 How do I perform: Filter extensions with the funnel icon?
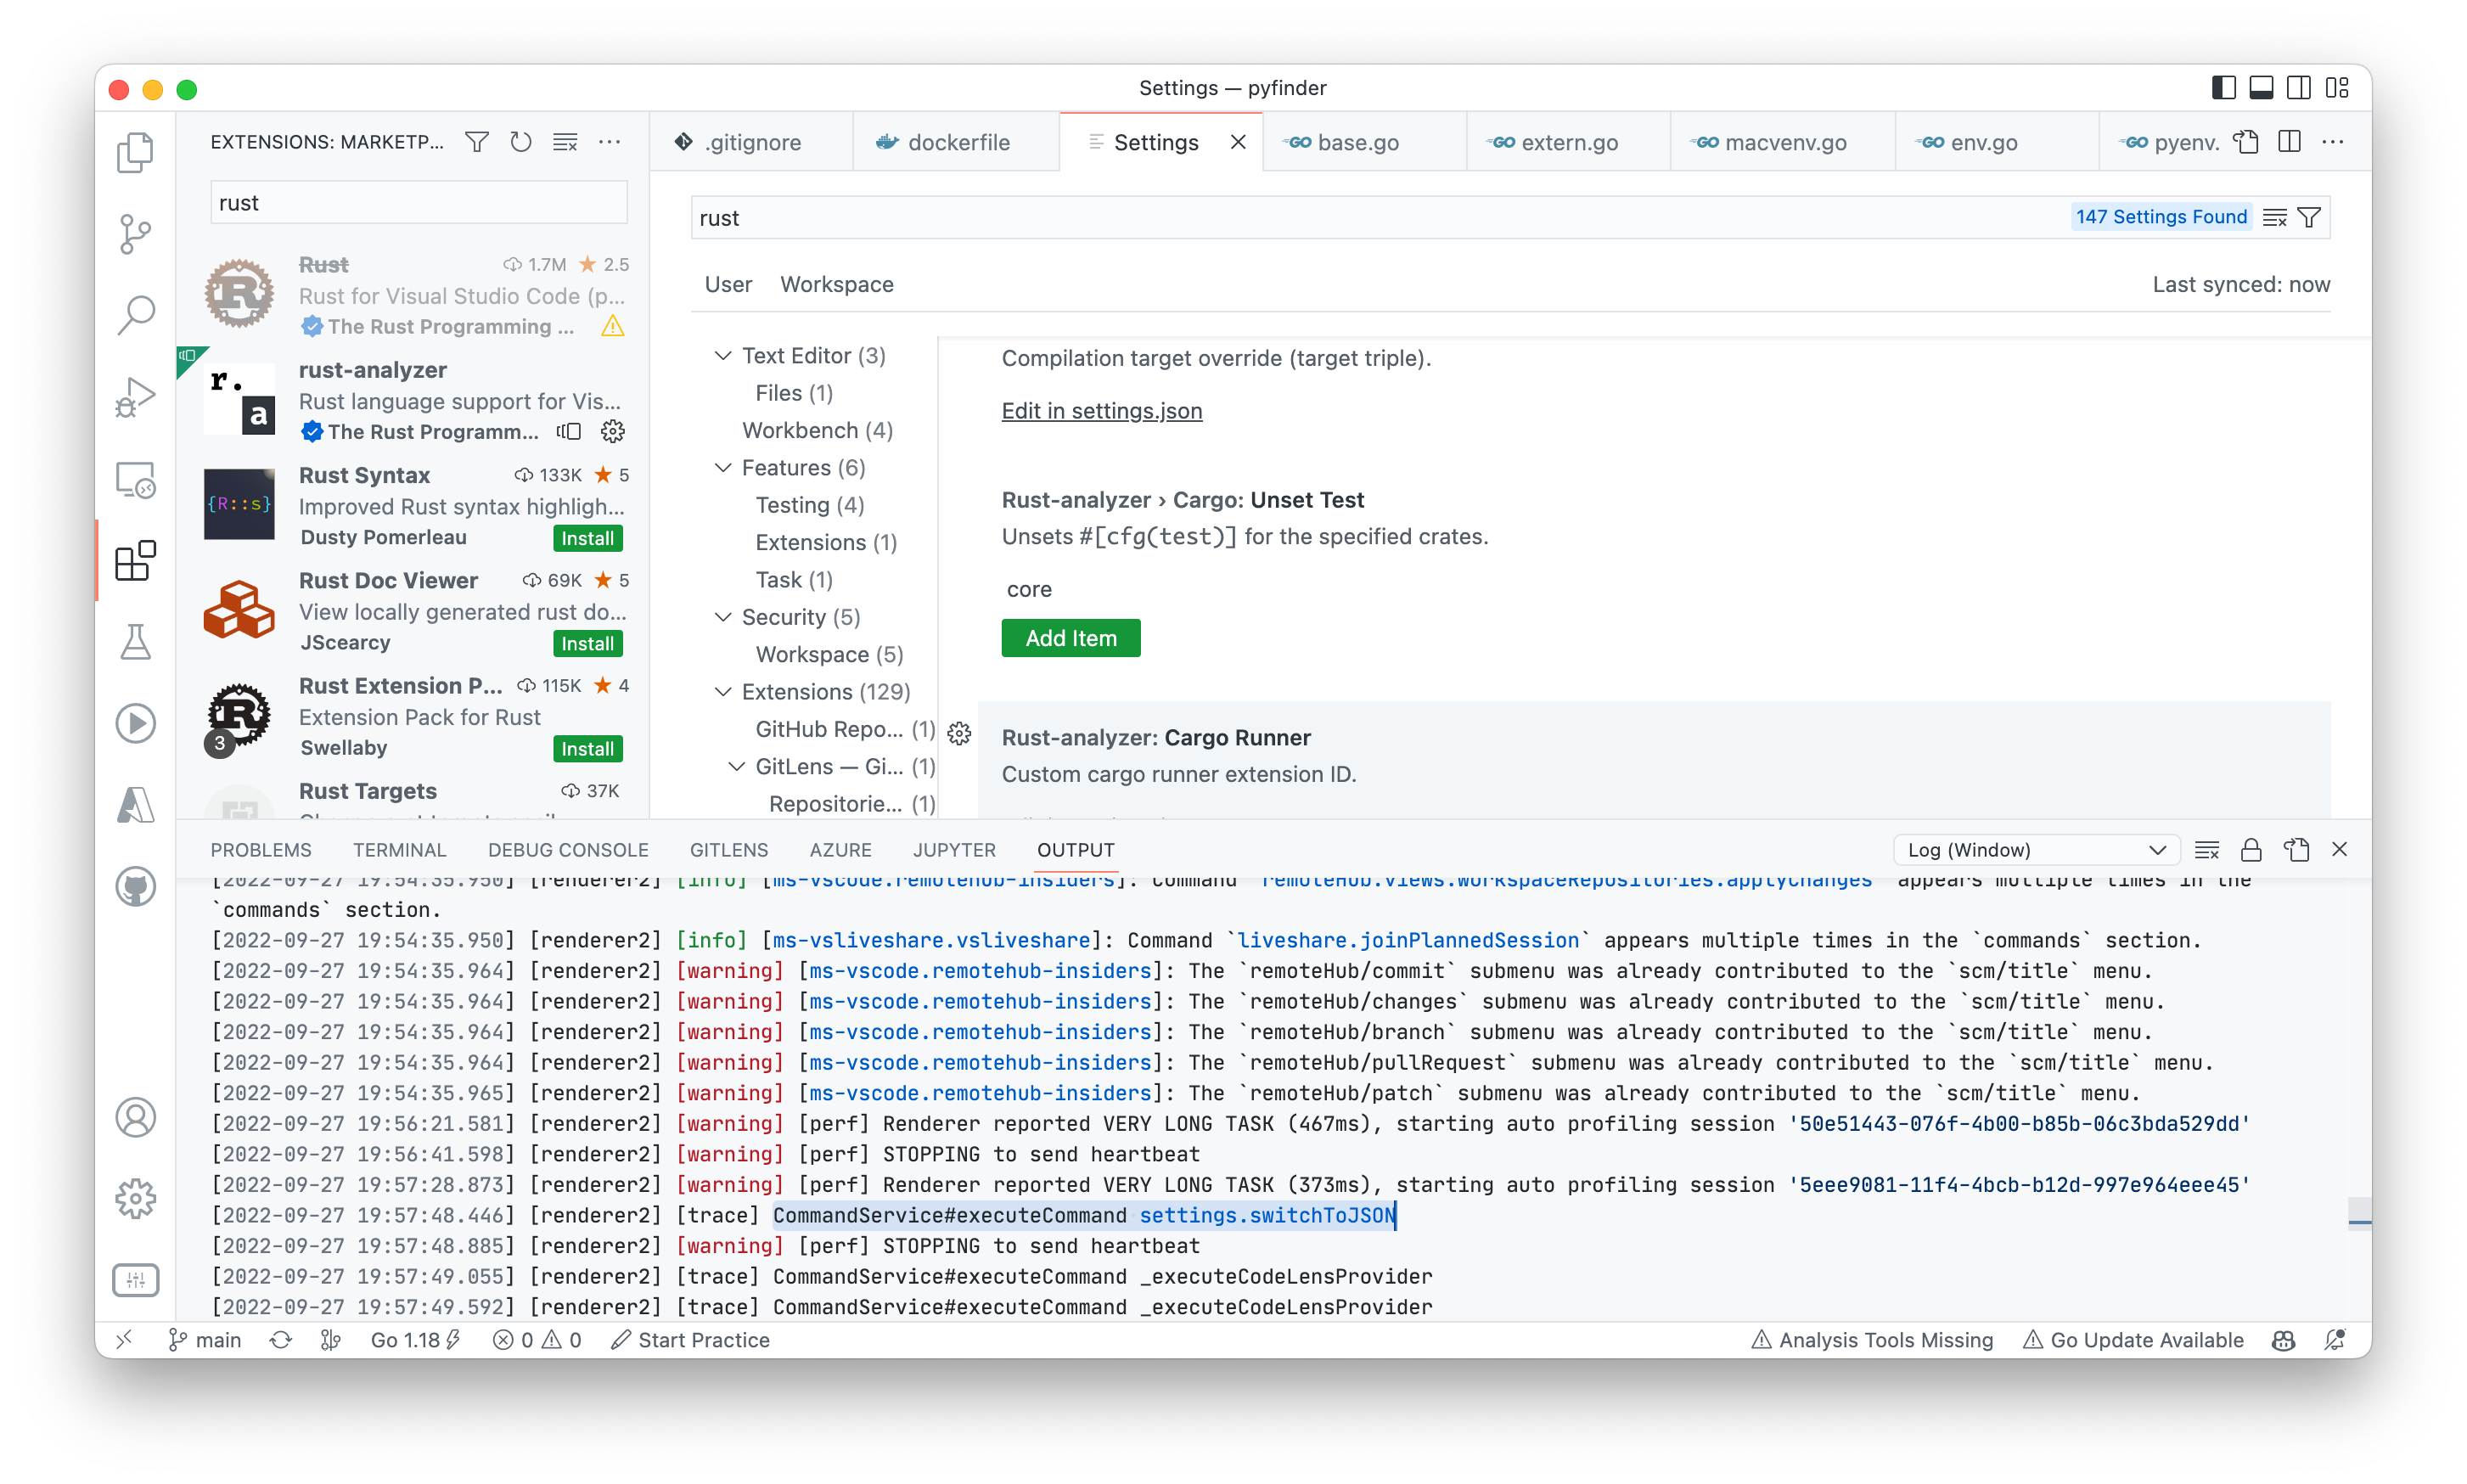tap(477, 142)
